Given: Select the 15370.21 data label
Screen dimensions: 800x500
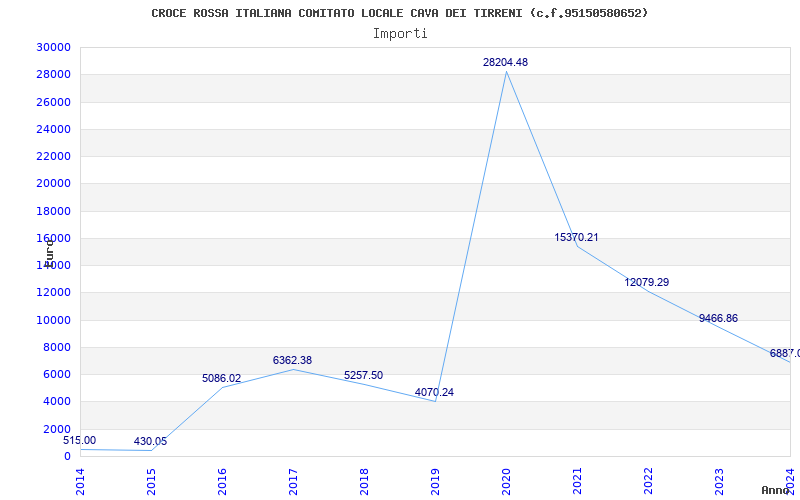Looking at the screenshot, I should 576,237.
